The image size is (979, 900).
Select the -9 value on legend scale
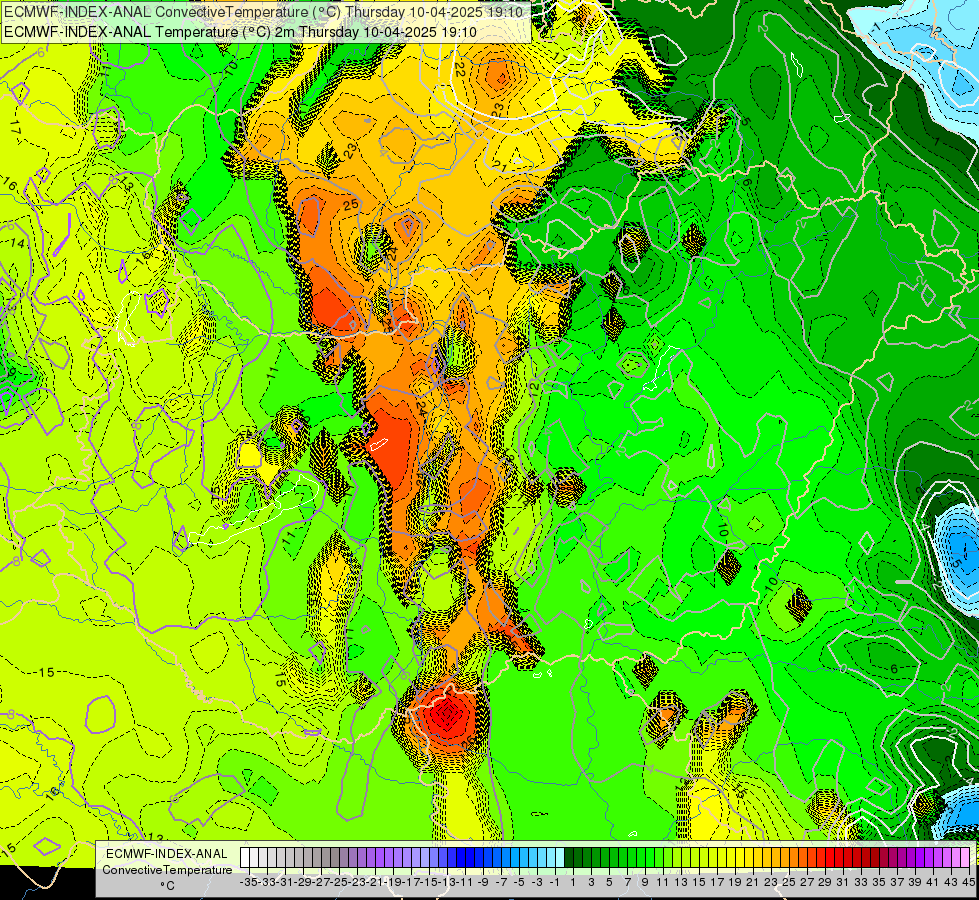(483, 882)
